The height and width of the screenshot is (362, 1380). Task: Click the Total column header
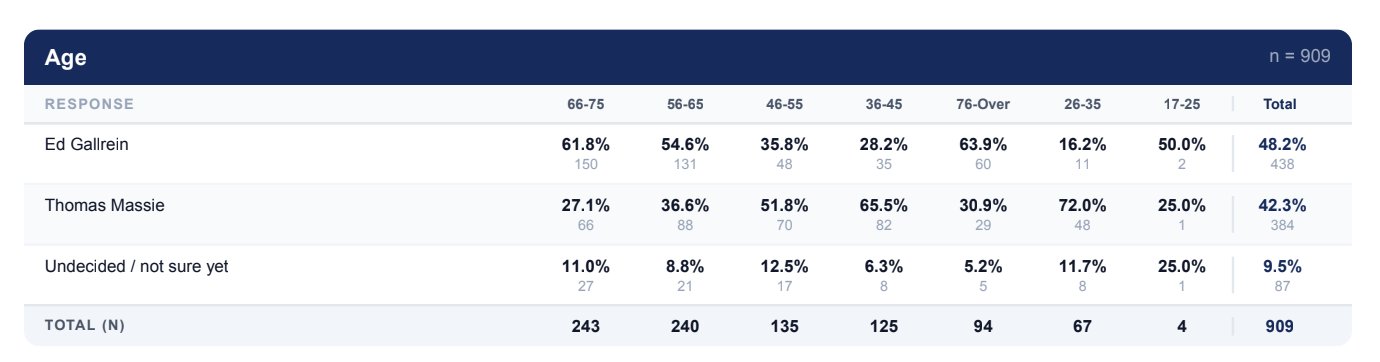pyautogui.click(x=1280, y=104)
